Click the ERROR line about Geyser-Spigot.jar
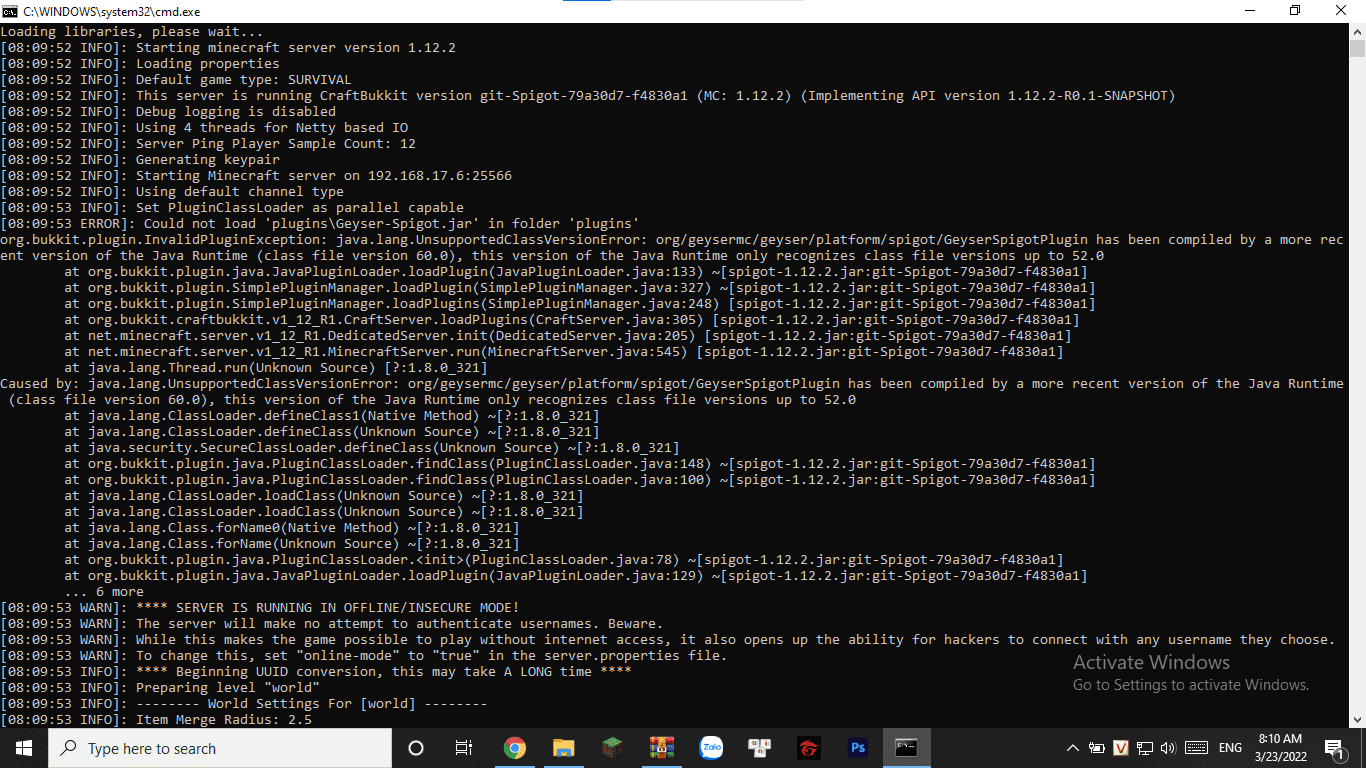This screenshot has height=768, width=1366. coord(320,224)
